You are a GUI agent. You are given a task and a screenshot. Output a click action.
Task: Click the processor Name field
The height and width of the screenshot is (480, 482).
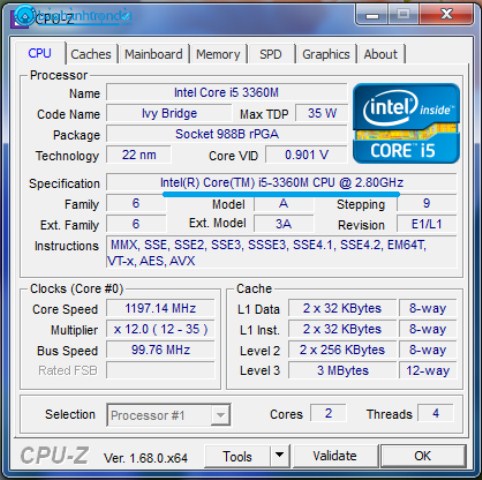click(227, 92)
